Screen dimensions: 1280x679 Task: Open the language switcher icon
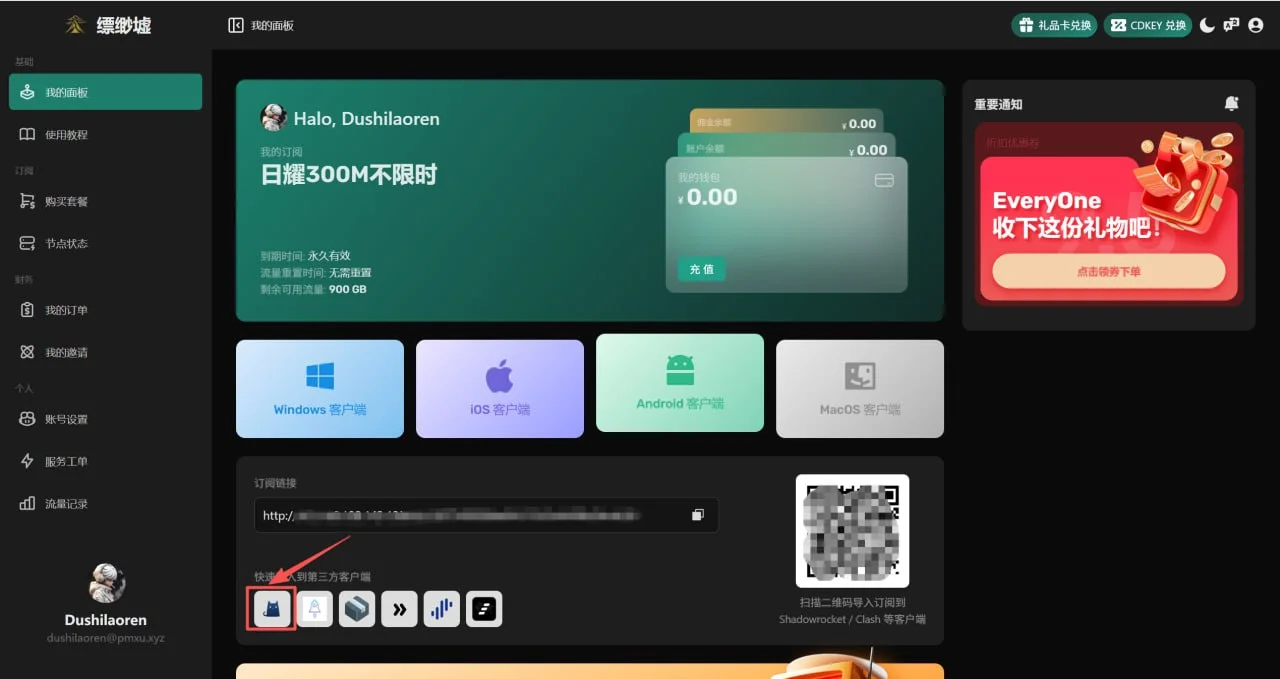click(x=1231, y=25)
